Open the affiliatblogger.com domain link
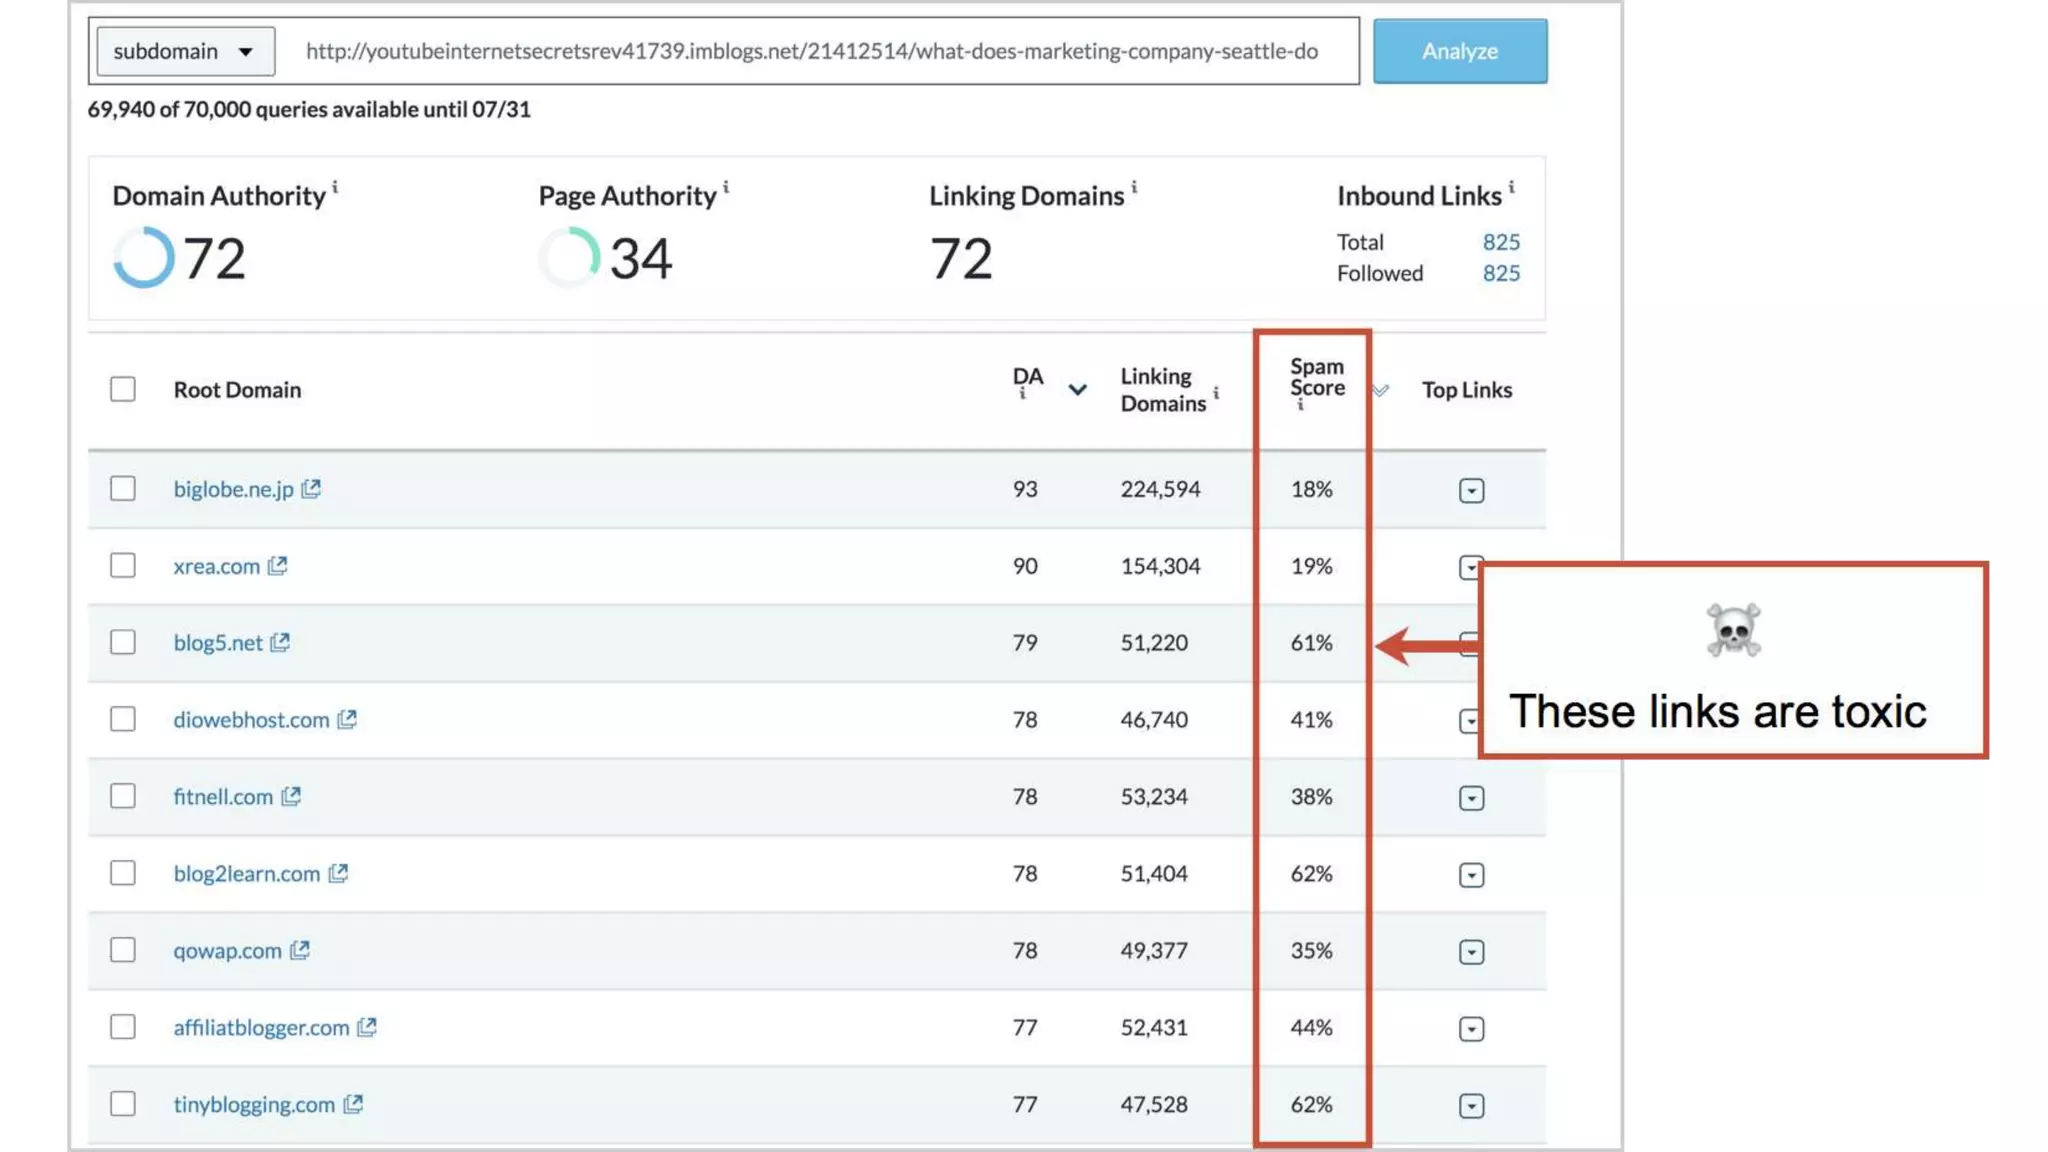 point(261,1027)
